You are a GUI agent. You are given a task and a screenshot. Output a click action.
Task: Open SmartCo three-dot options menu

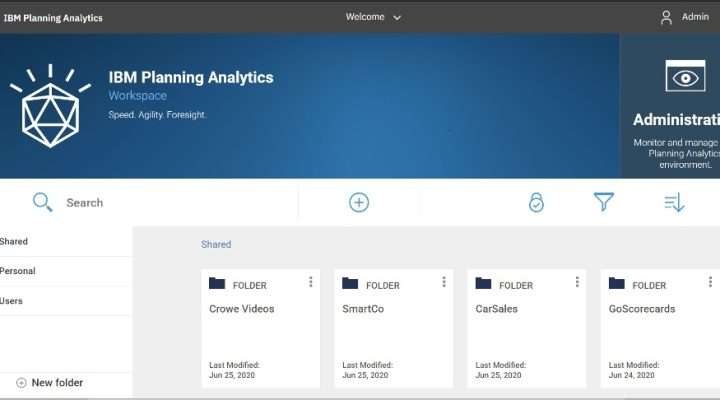tap(444, 282)
